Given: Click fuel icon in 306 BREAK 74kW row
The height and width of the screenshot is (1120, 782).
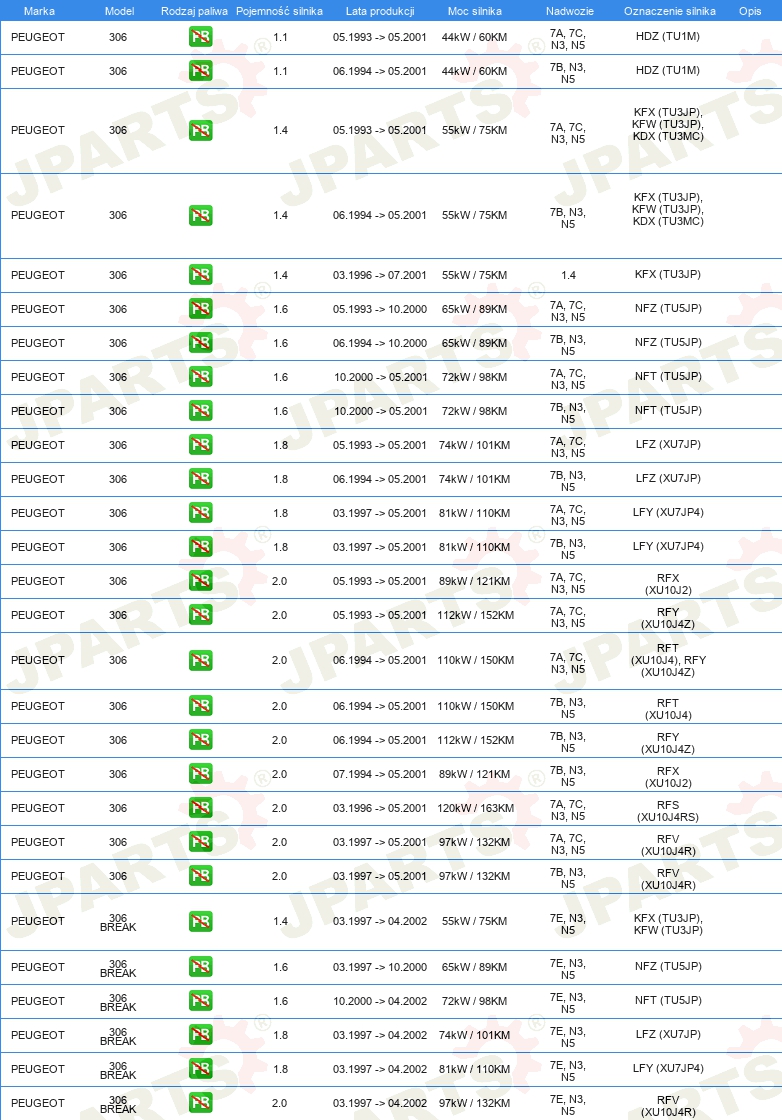Looking at the screenshot, I should (201, 1034).
